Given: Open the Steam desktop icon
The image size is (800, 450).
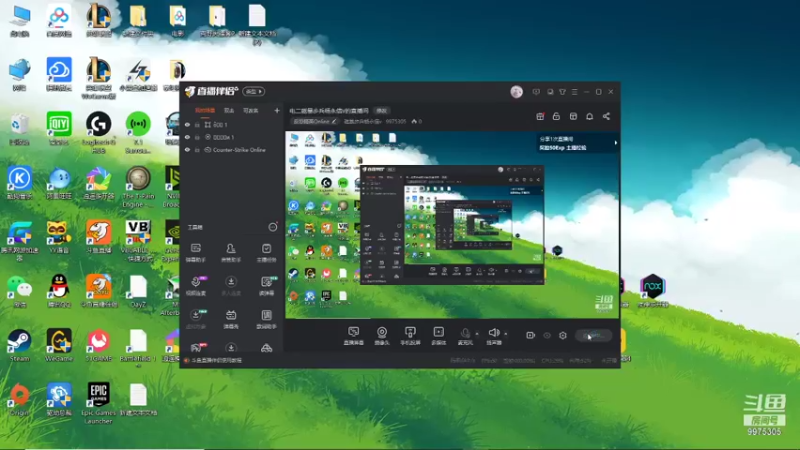Looking at the screenshot, I should coord(19,345).
